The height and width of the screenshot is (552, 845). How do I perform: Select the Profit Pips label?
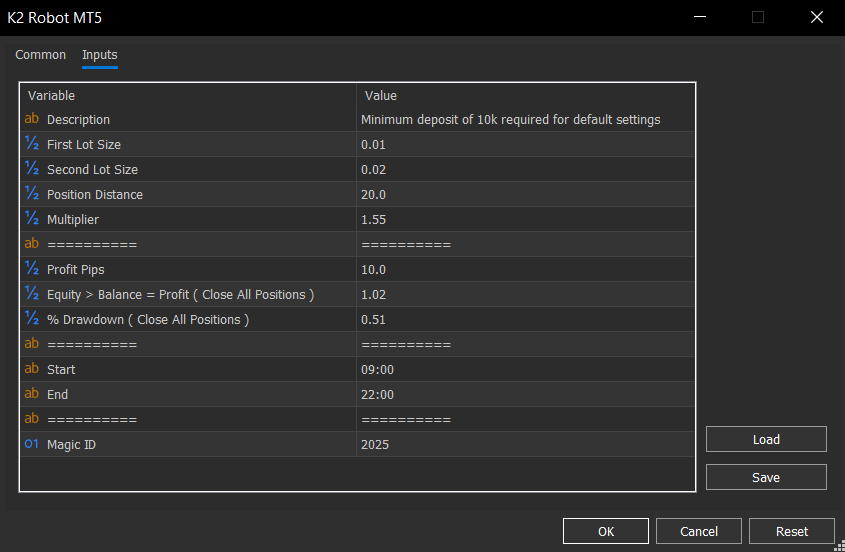pyautogui.click(x=75, y=270)
